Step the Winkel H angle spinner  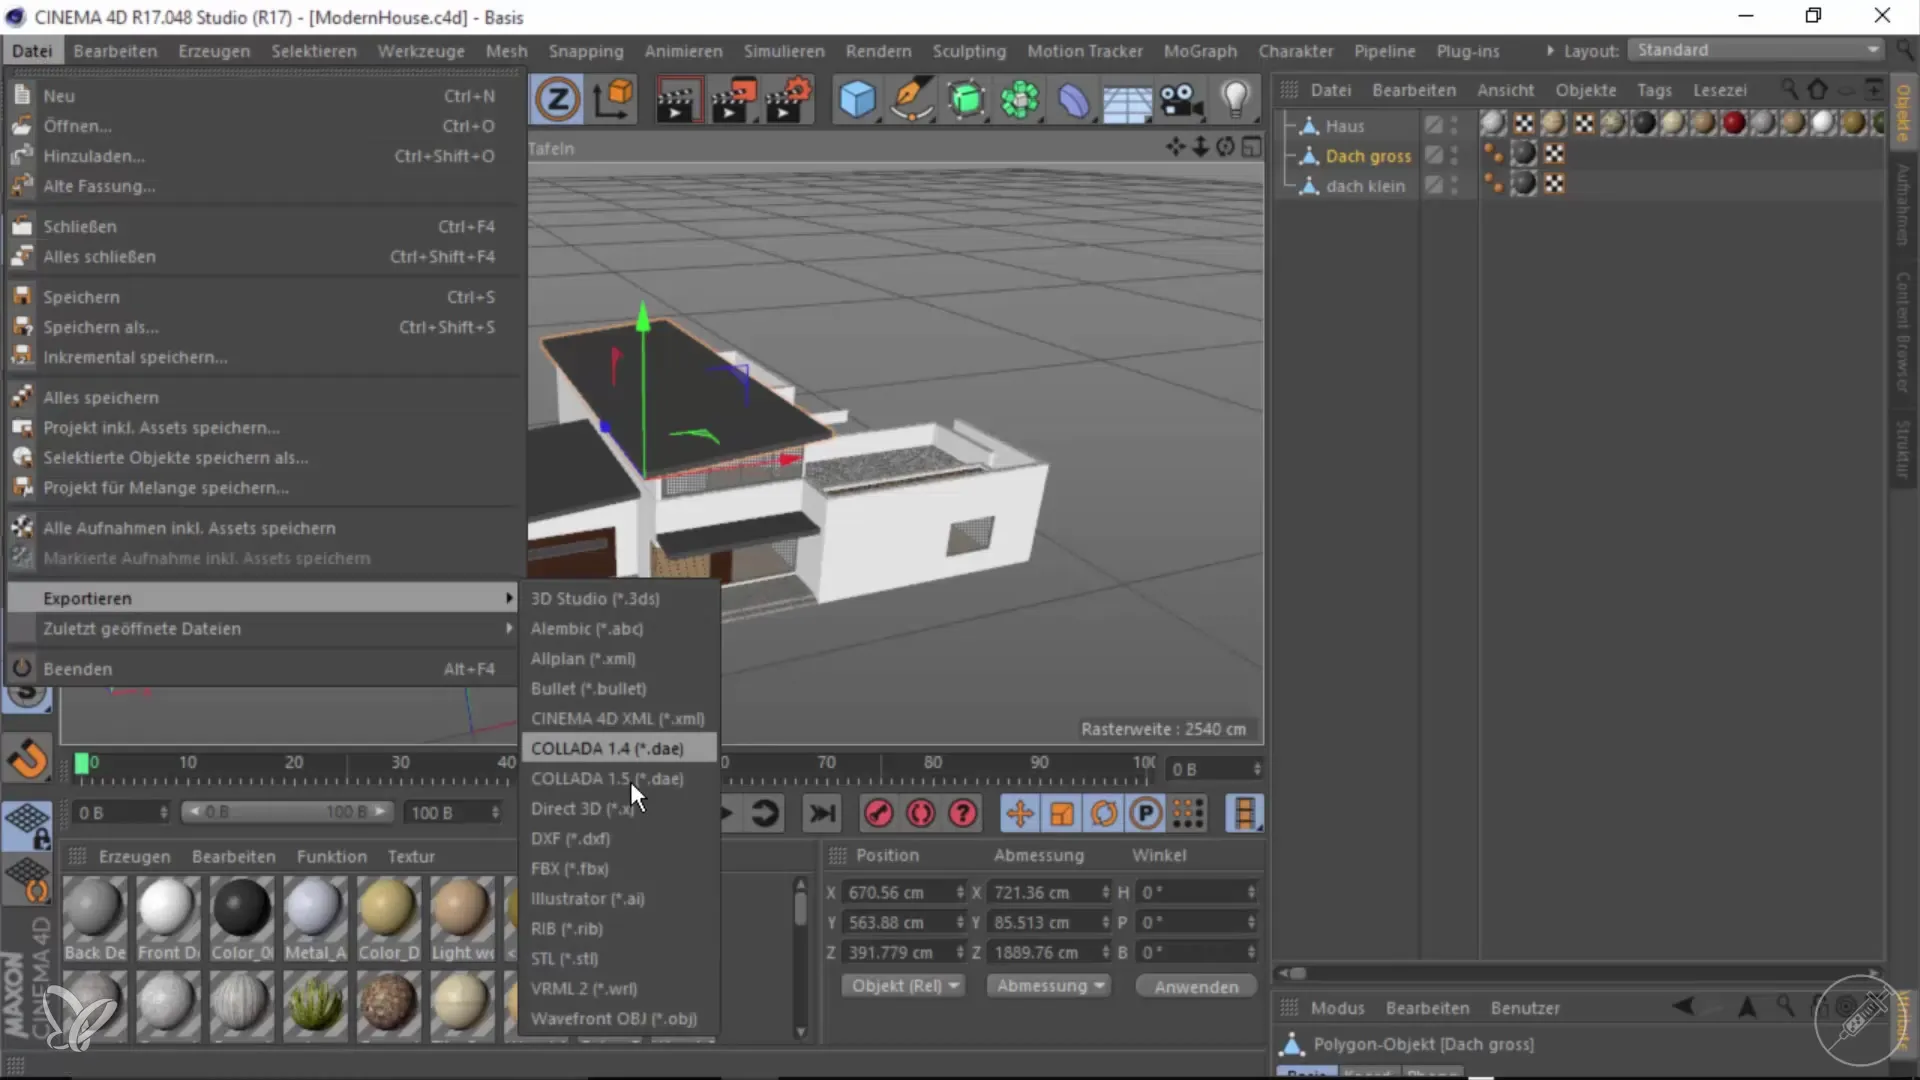1251,892
